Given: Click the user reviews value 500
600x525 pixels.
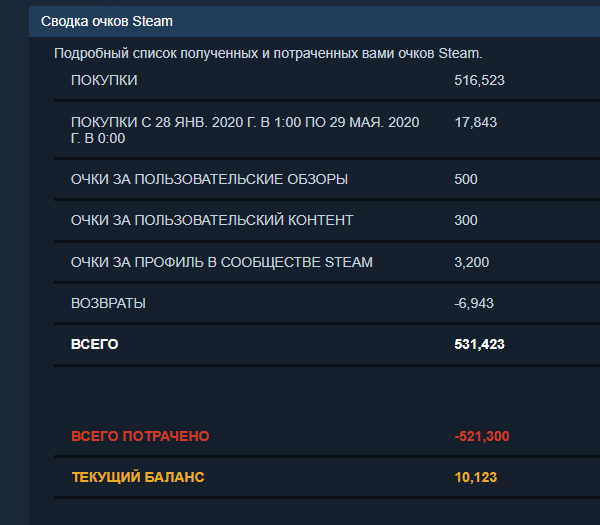Looking at the screenshot, I should click(x=466, y=179).
